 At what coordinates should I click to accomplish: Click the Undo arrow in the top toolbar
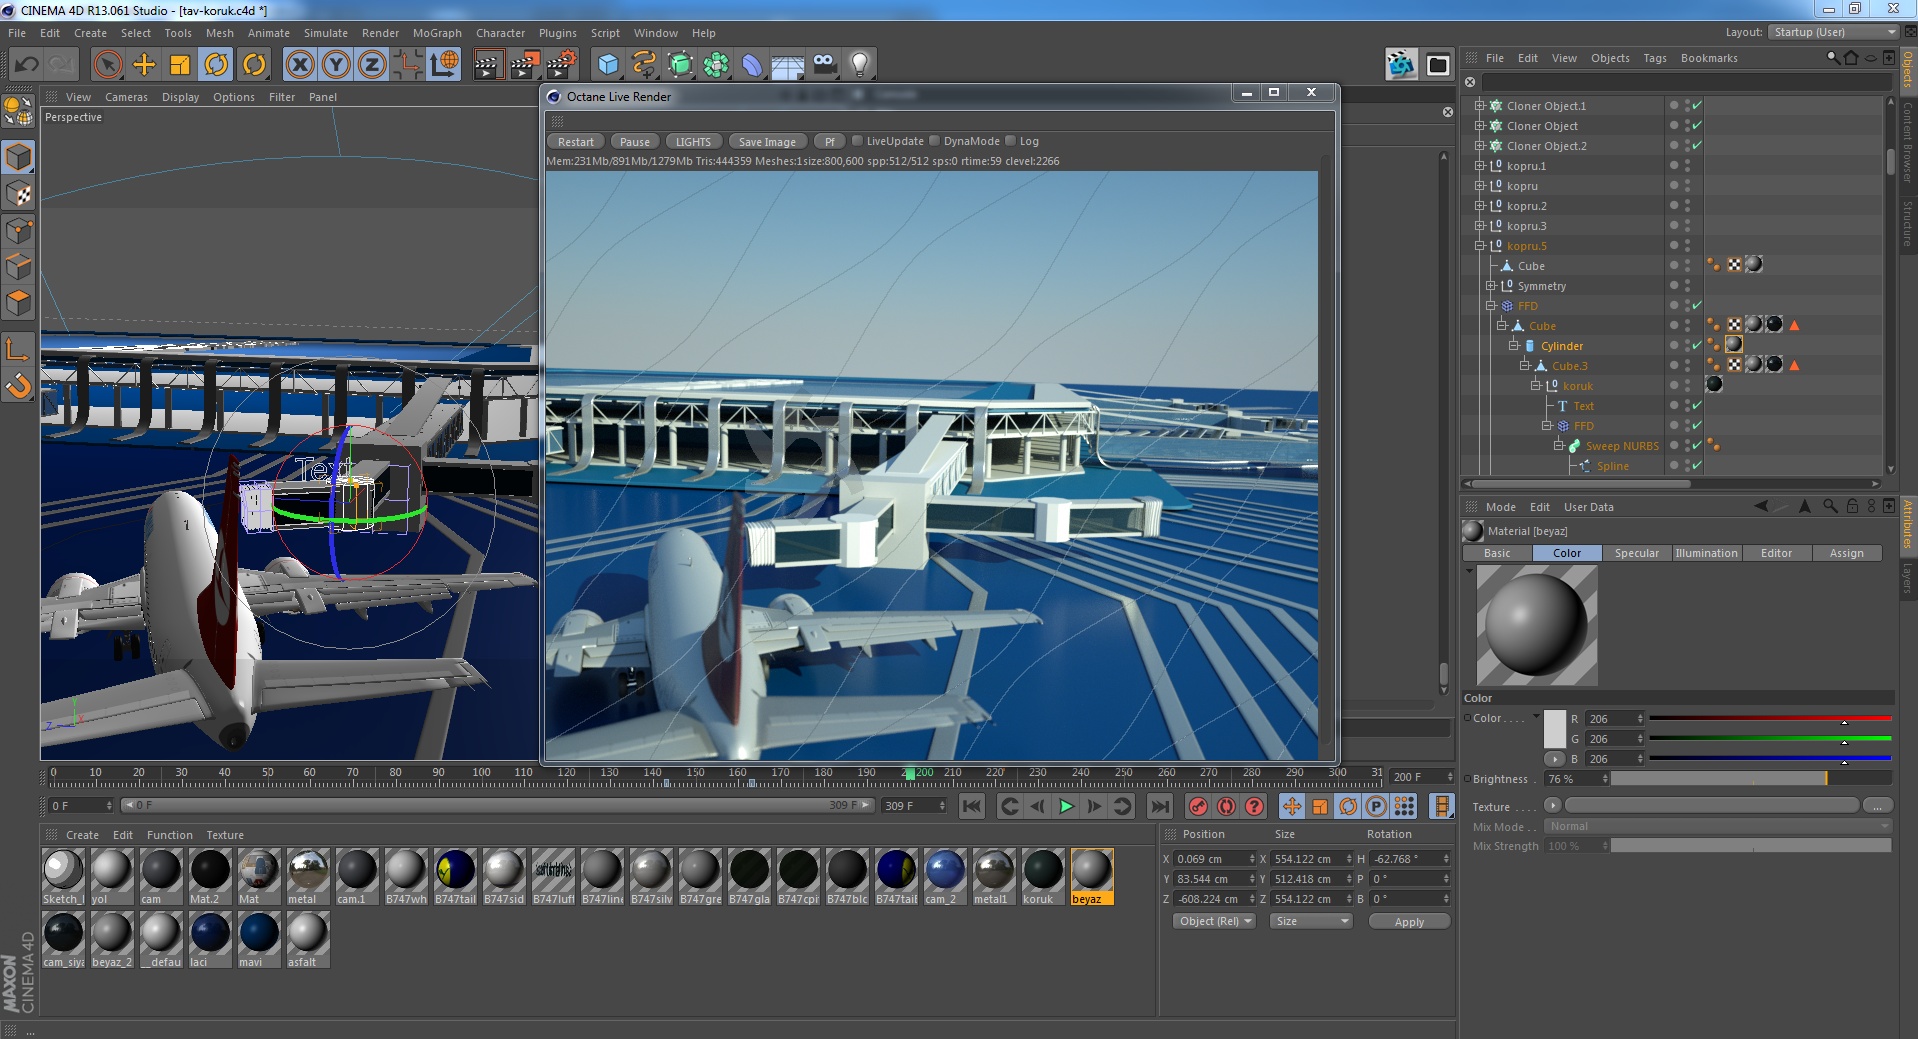[x=26, y=65]
